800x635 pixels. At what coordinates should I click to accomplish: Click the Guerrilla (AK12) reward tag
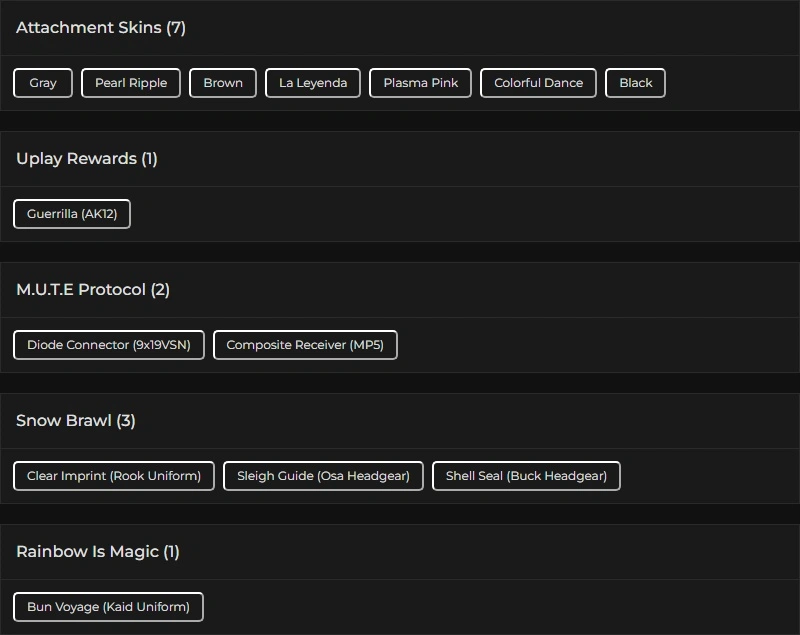point(72,214)
